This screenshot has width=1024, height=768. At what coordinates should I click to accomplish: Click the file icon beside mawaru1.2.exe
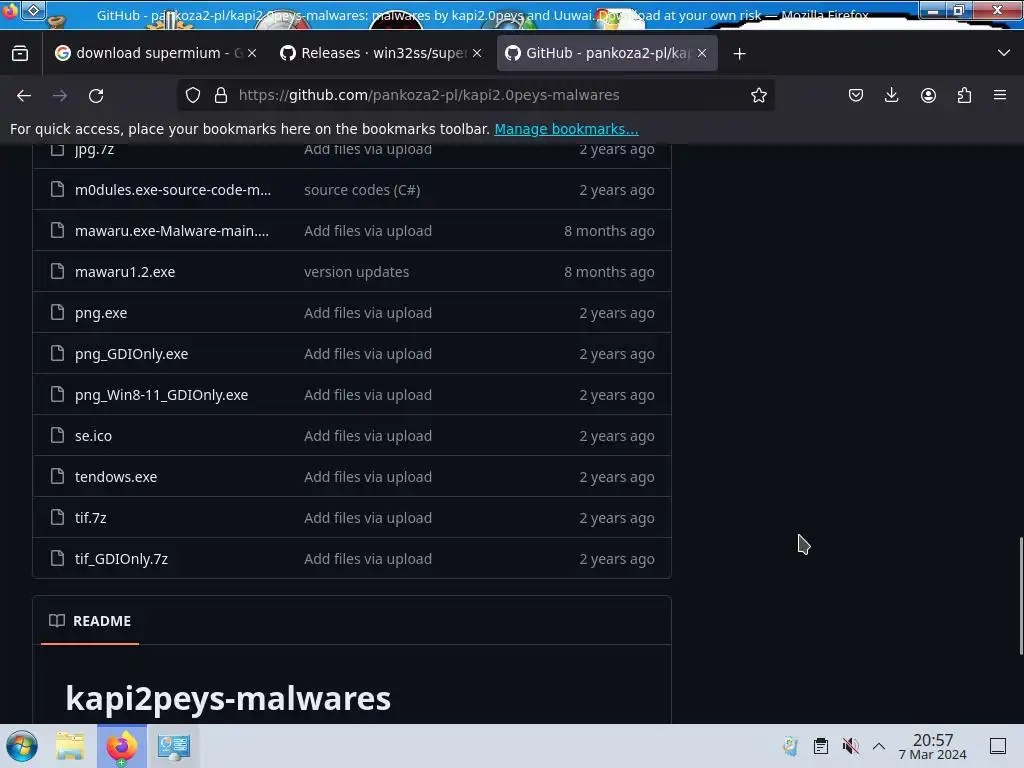57,272
